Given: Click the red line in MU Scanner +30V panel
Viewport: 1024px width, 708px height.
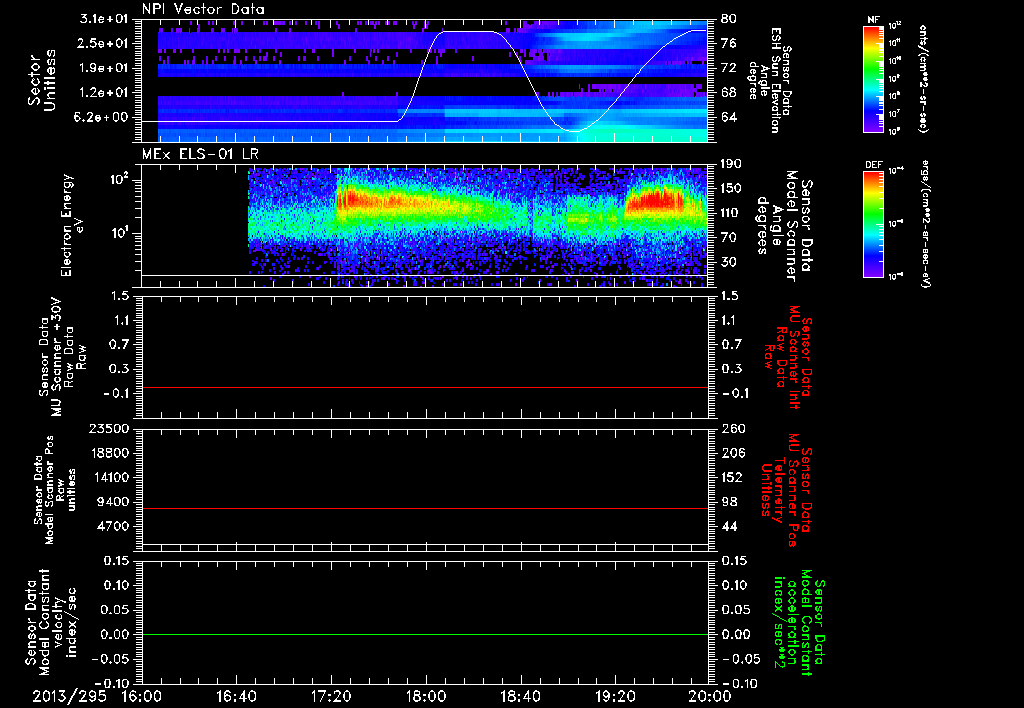Looking at the screenshot, I should [x=425, y=387].
